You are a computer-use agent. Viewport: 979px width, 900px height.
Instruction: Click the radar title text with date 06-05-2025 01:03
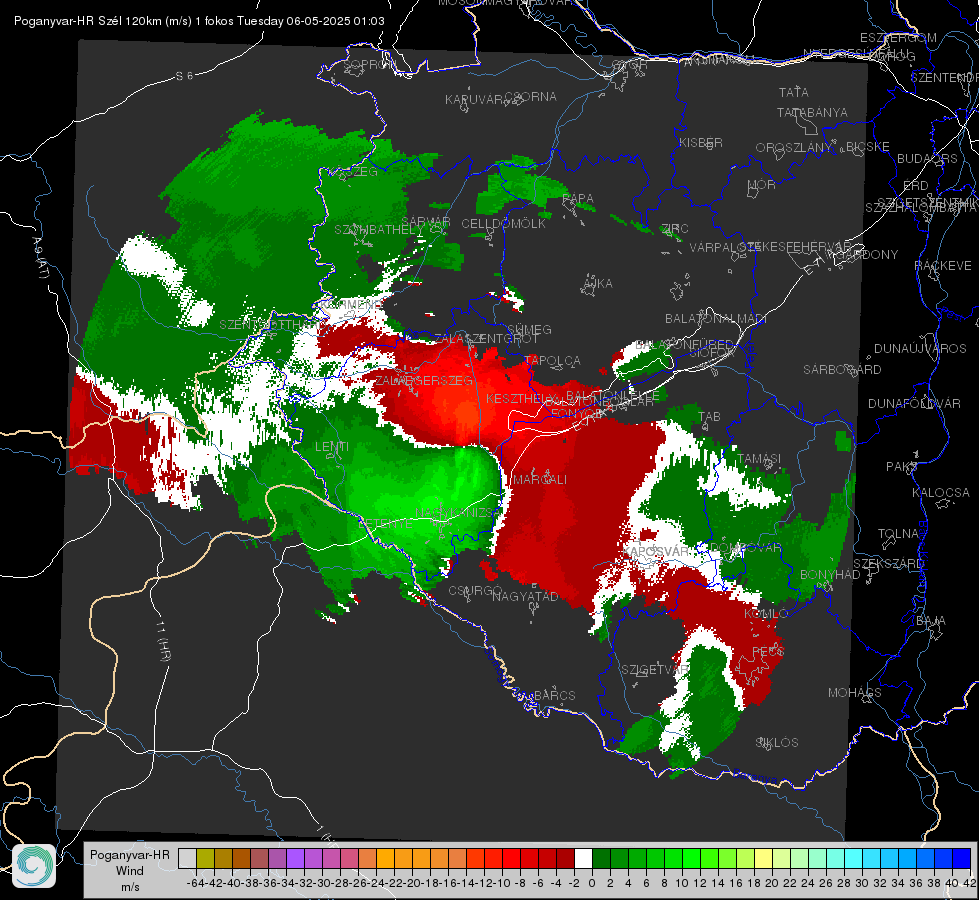coord(199,21)
